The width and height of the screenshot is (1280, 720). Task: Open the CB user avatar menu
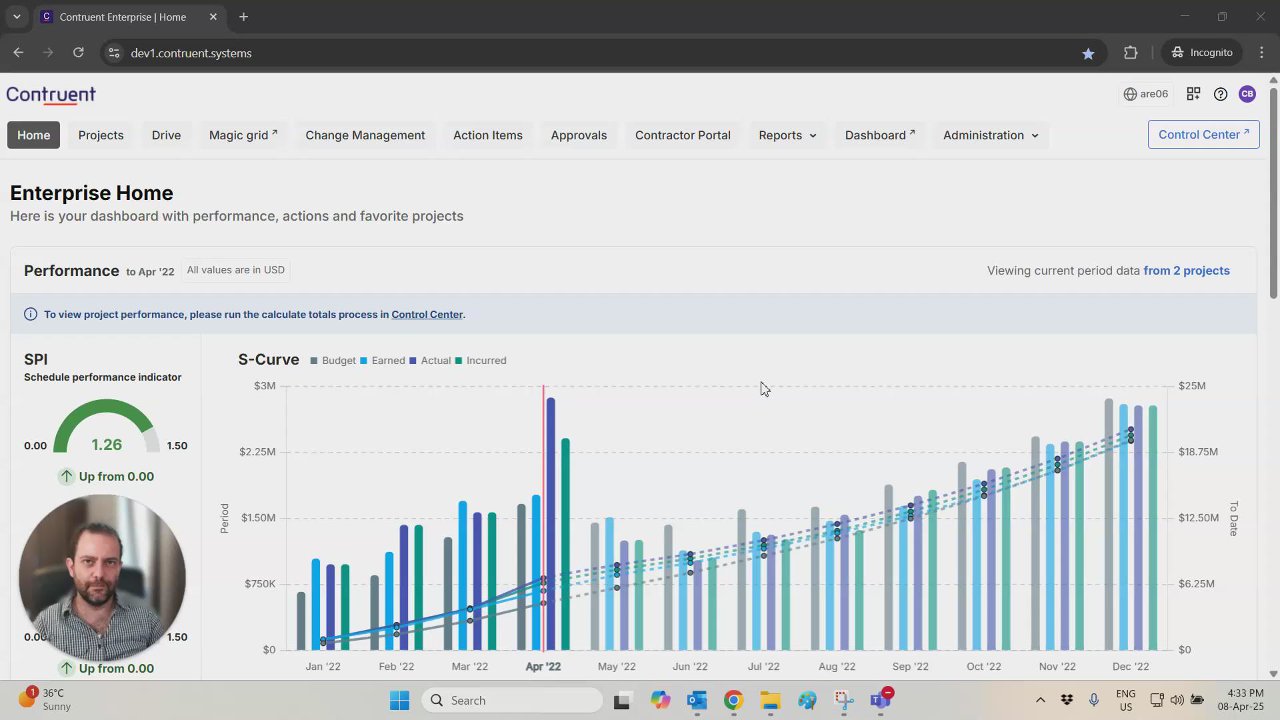point(1247,94)
